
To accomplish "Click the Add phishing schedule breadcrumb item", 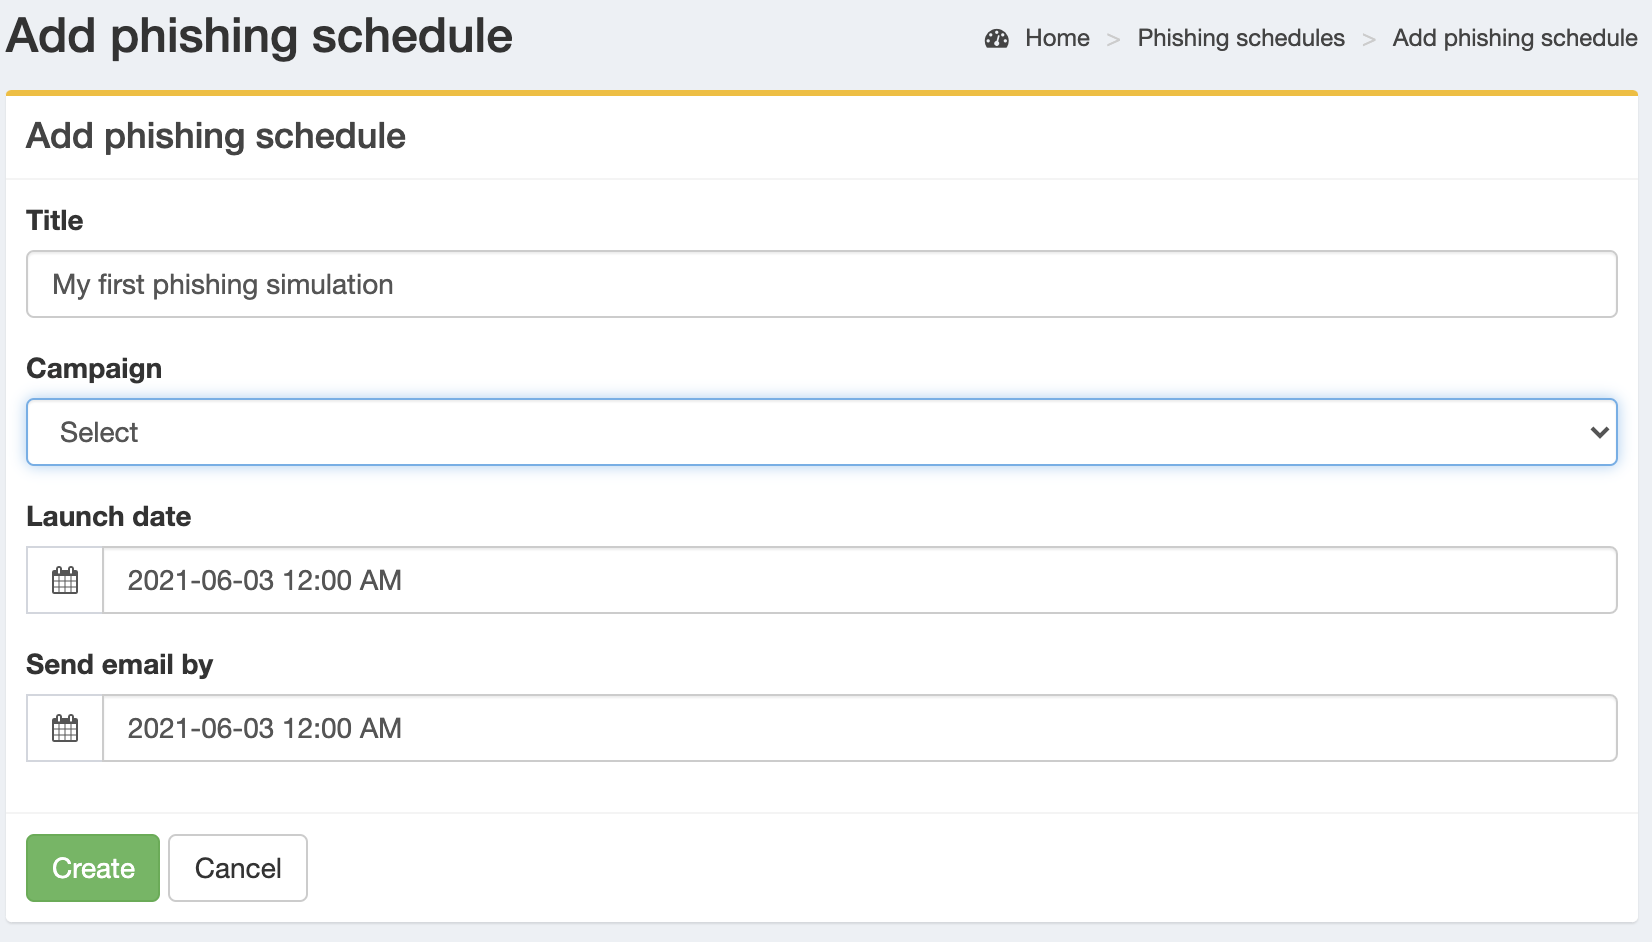I will [x=1514, y=38].
